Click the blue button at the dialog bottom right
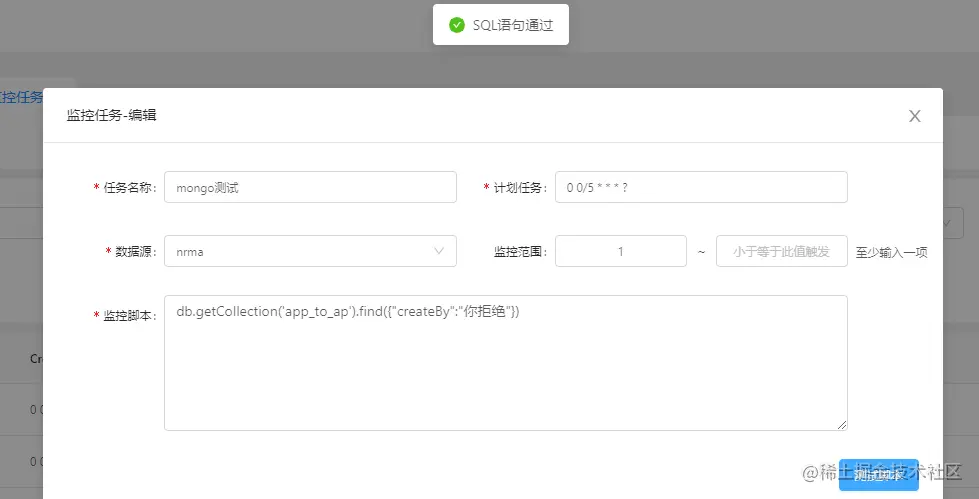This screenshot has width=979, height=499. (878, 475)
